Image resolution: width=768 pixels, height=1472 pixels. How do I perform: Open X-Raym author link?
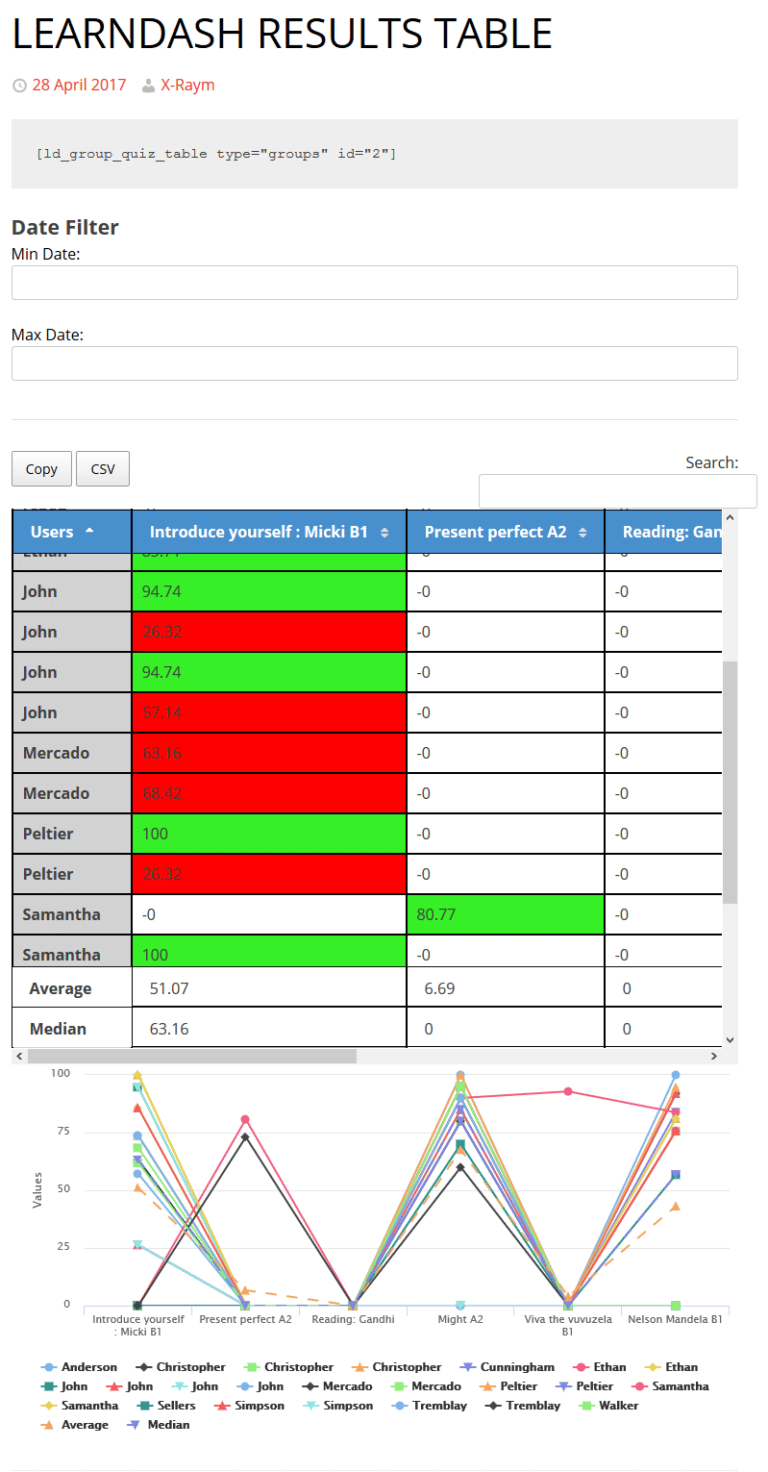pyautogui.click(x=187, y=85)
